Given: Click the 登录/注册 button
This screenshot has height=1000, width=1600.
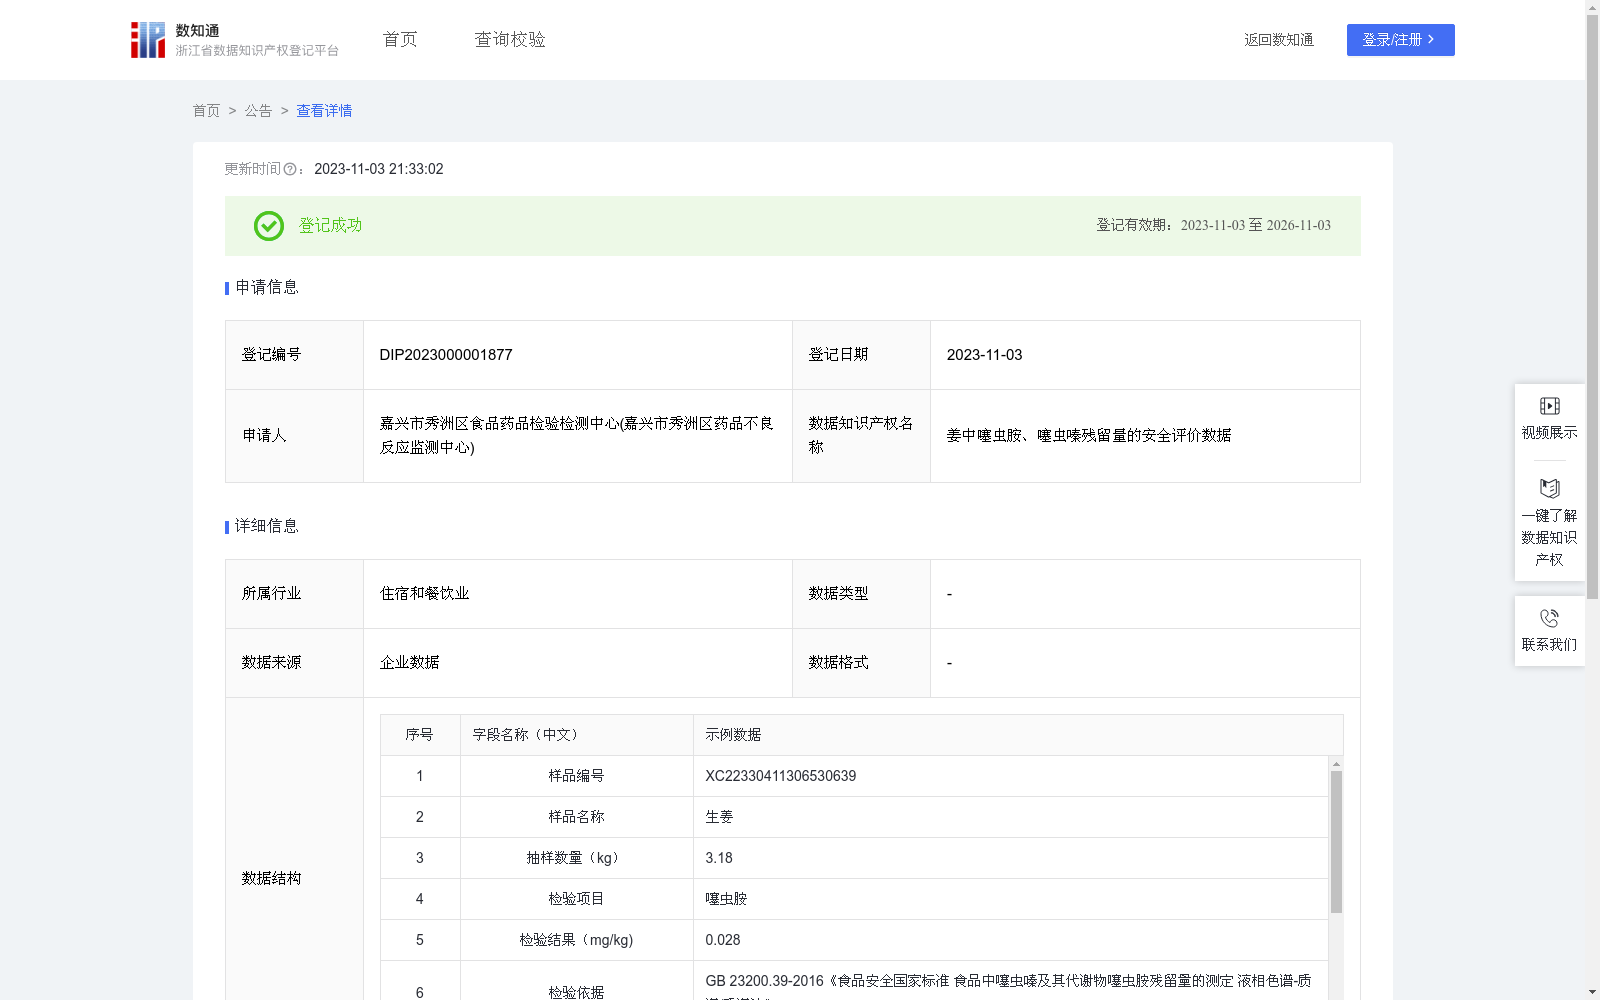Looking at the screenshot, I should (1400, 40).
